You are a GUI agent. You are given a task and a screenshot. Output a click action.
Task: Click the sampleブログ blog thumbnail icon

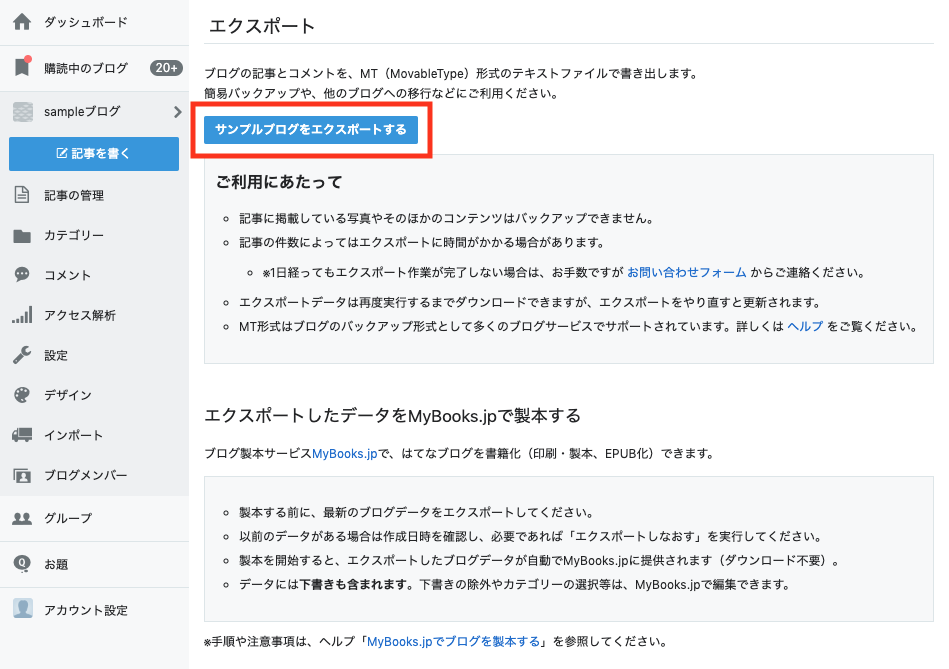click(x=23, y=111)
